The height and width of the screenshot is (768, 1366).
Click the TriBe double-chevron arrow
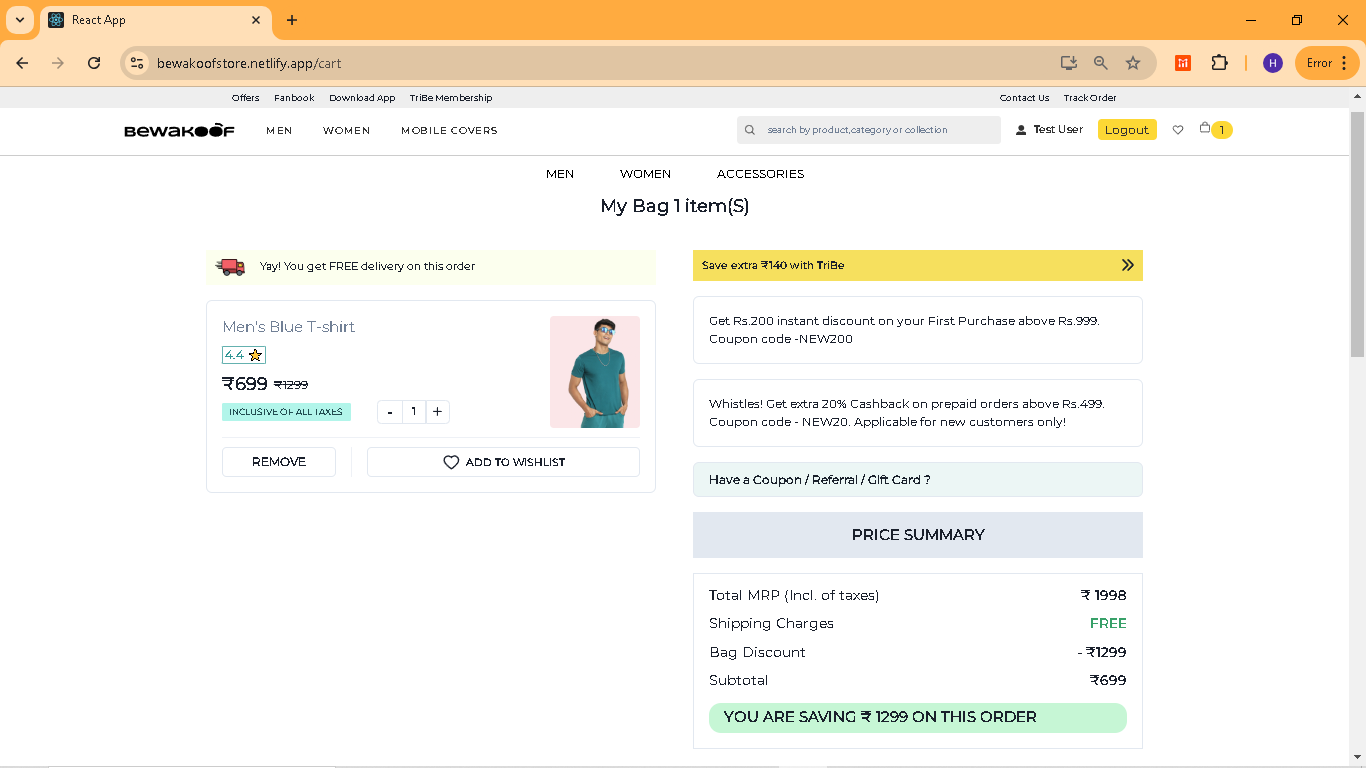(1127, 265)
